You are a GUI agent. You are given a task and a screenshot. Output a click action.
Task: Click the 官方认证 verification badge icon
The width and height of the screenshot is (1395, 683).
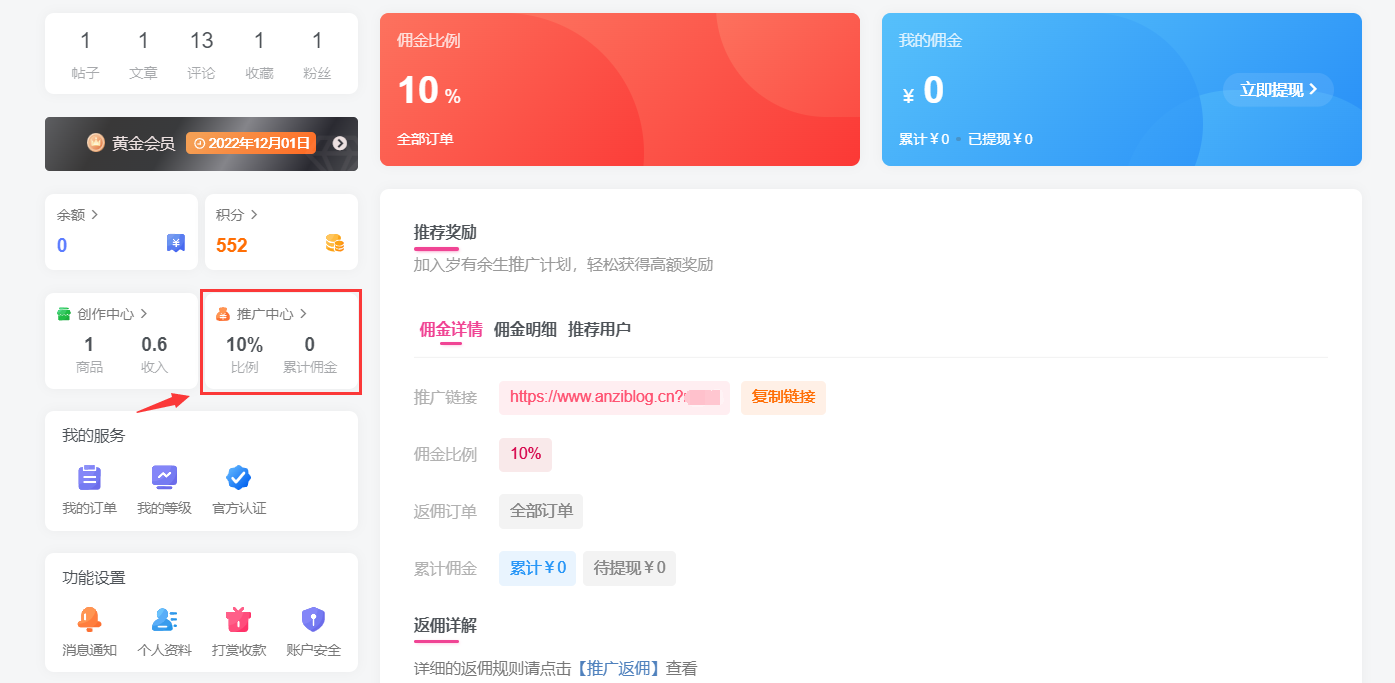pyautogui.click(x=239, y=478)
